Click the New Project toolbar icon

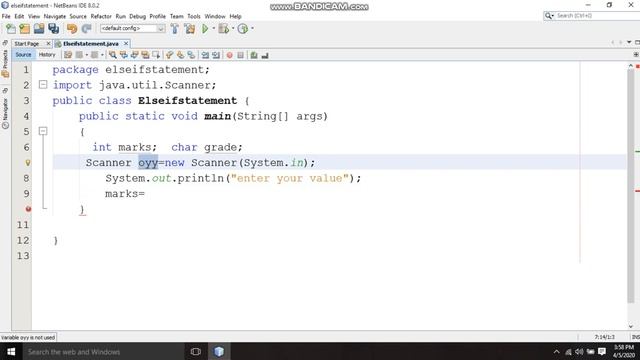coord(24,29)
